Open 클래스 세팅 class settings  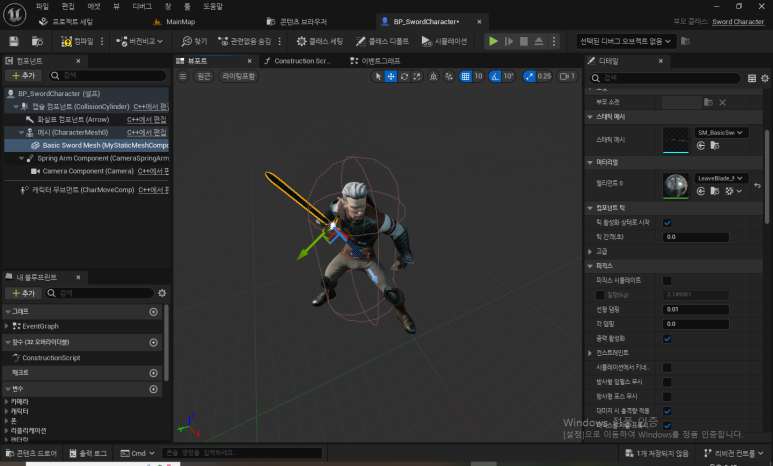click(319, 41)
